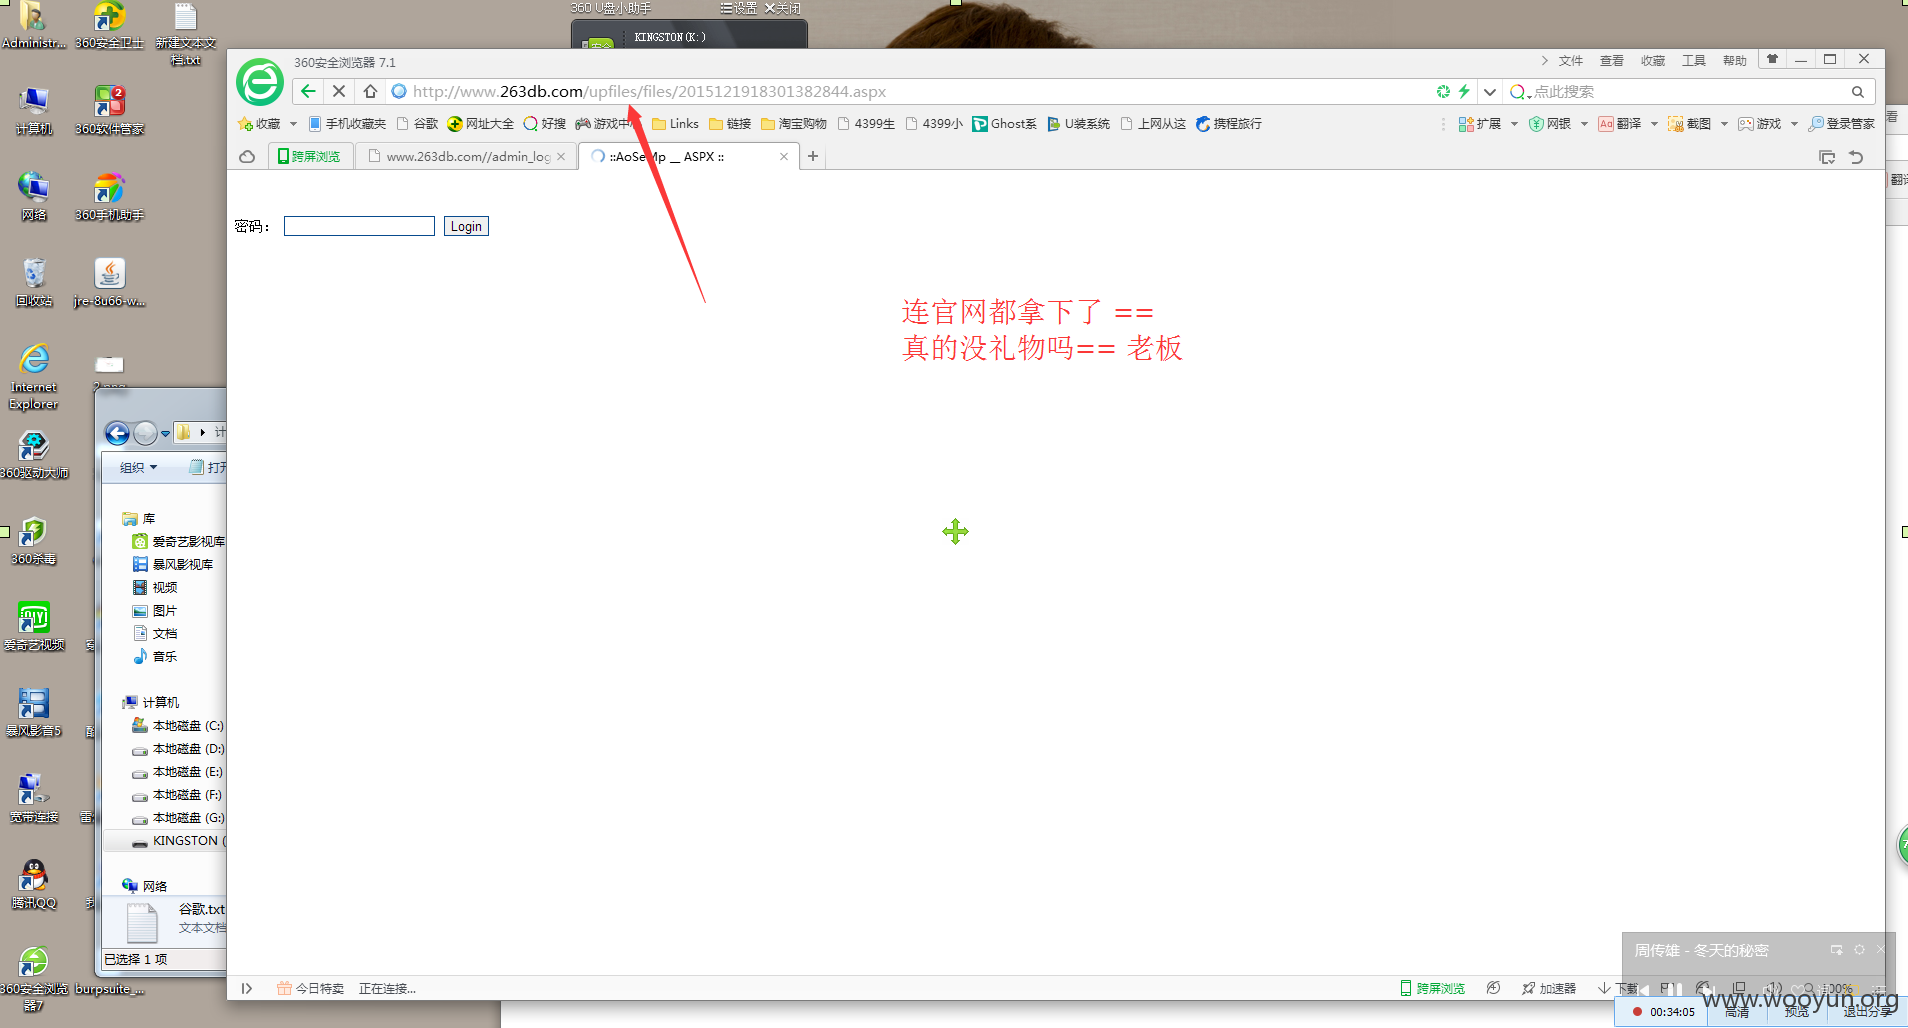
Task: Click the 截图 screenshot button
Action: point(1690,124)
